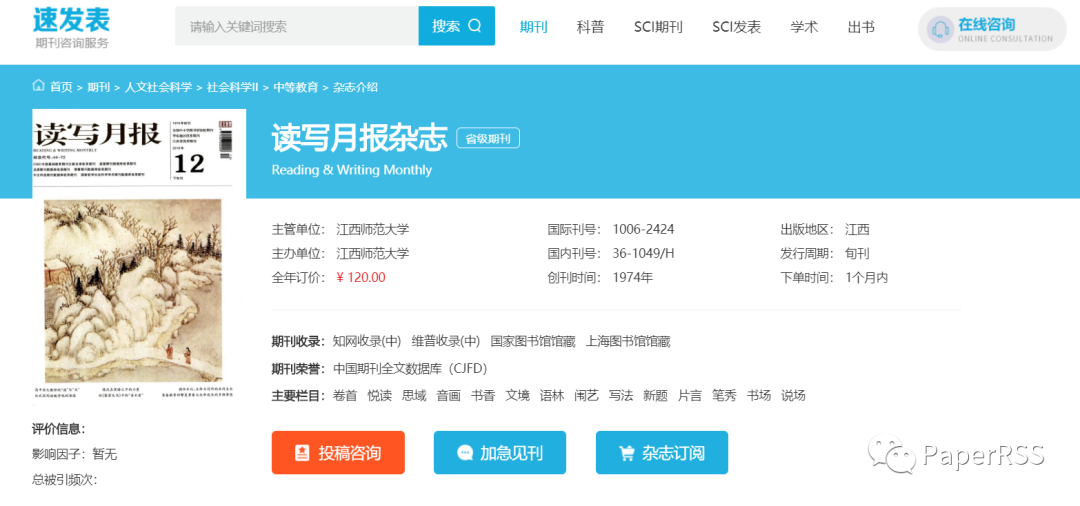The height and width of the screenshot is (506, 1080).
Task: Open the SCI期刊 navigation tab
Action: coord(658,27)
